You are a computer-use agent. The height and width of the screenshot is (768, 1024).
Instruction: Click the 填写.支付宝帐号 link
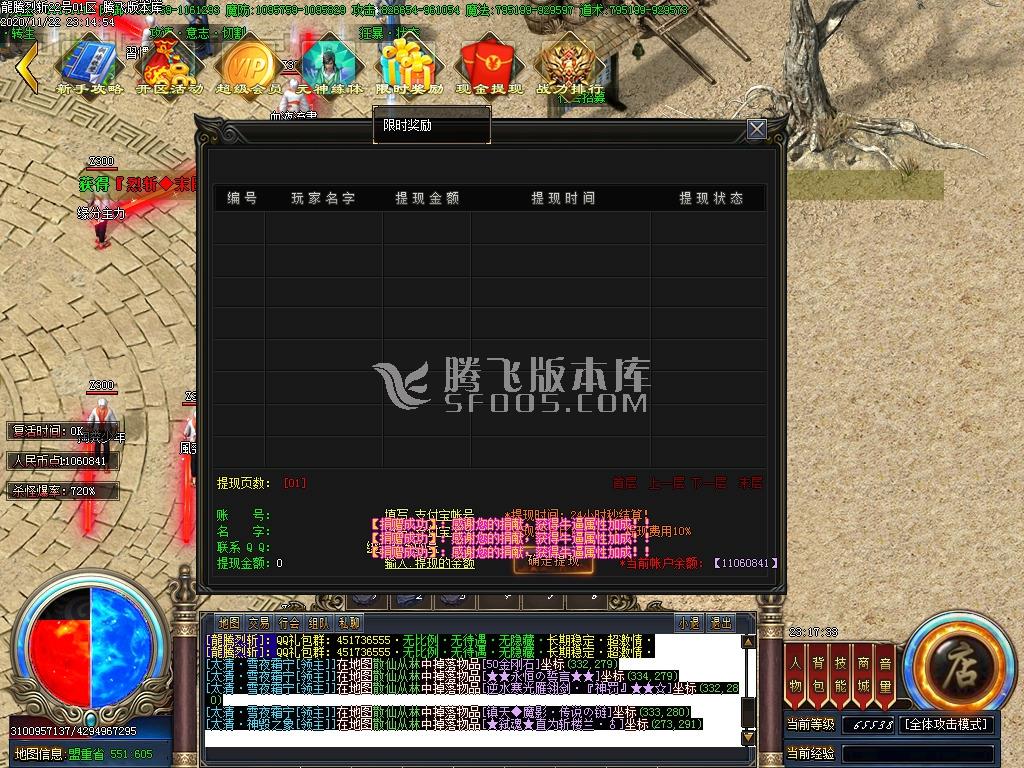[x=429, y=515]
